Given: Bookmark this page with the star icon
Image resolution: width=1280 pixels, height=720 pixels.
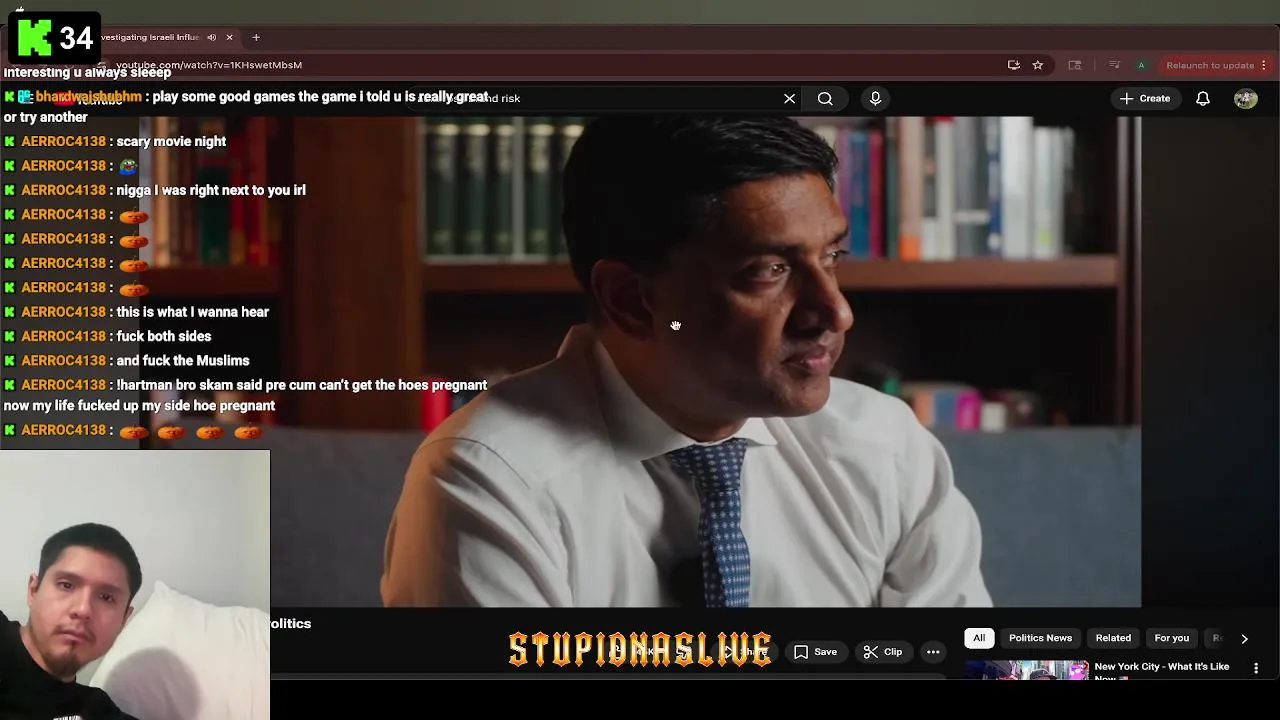Looking at the screenshot, I should click(x=1038, y=65).
